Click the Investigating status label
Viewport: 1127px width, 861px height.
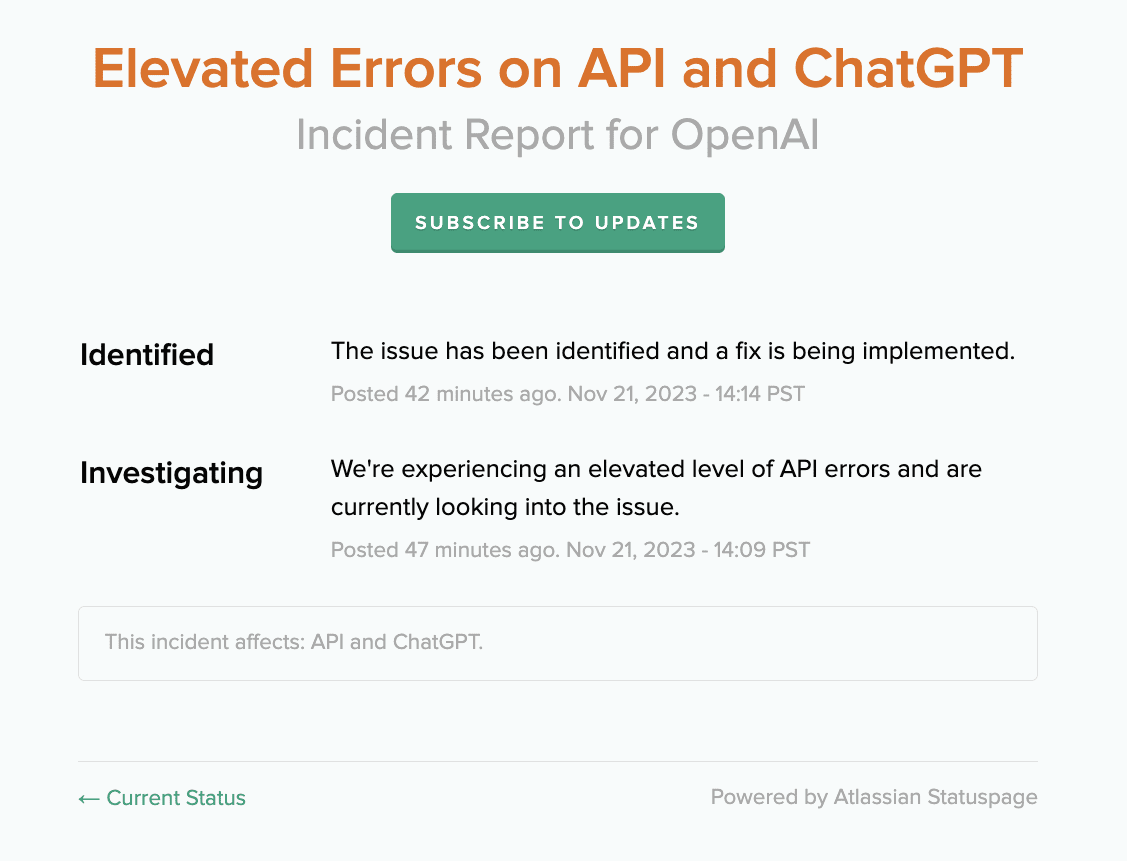click(x=171, y=473)
